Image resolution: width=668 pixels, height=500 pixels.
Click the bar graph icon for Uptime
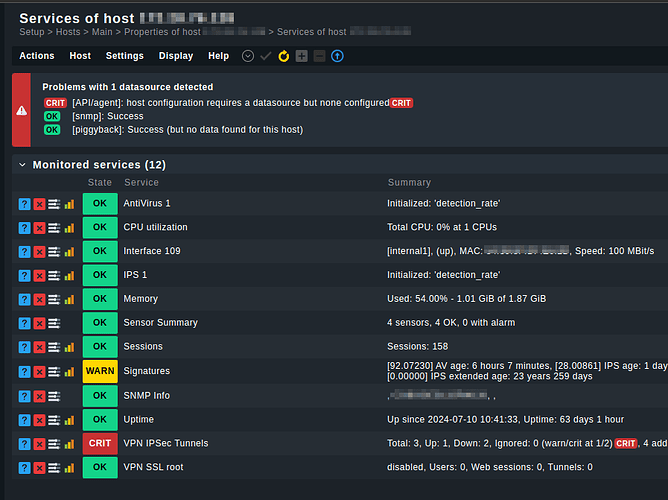pyautogui.click(x=69, y=420)
